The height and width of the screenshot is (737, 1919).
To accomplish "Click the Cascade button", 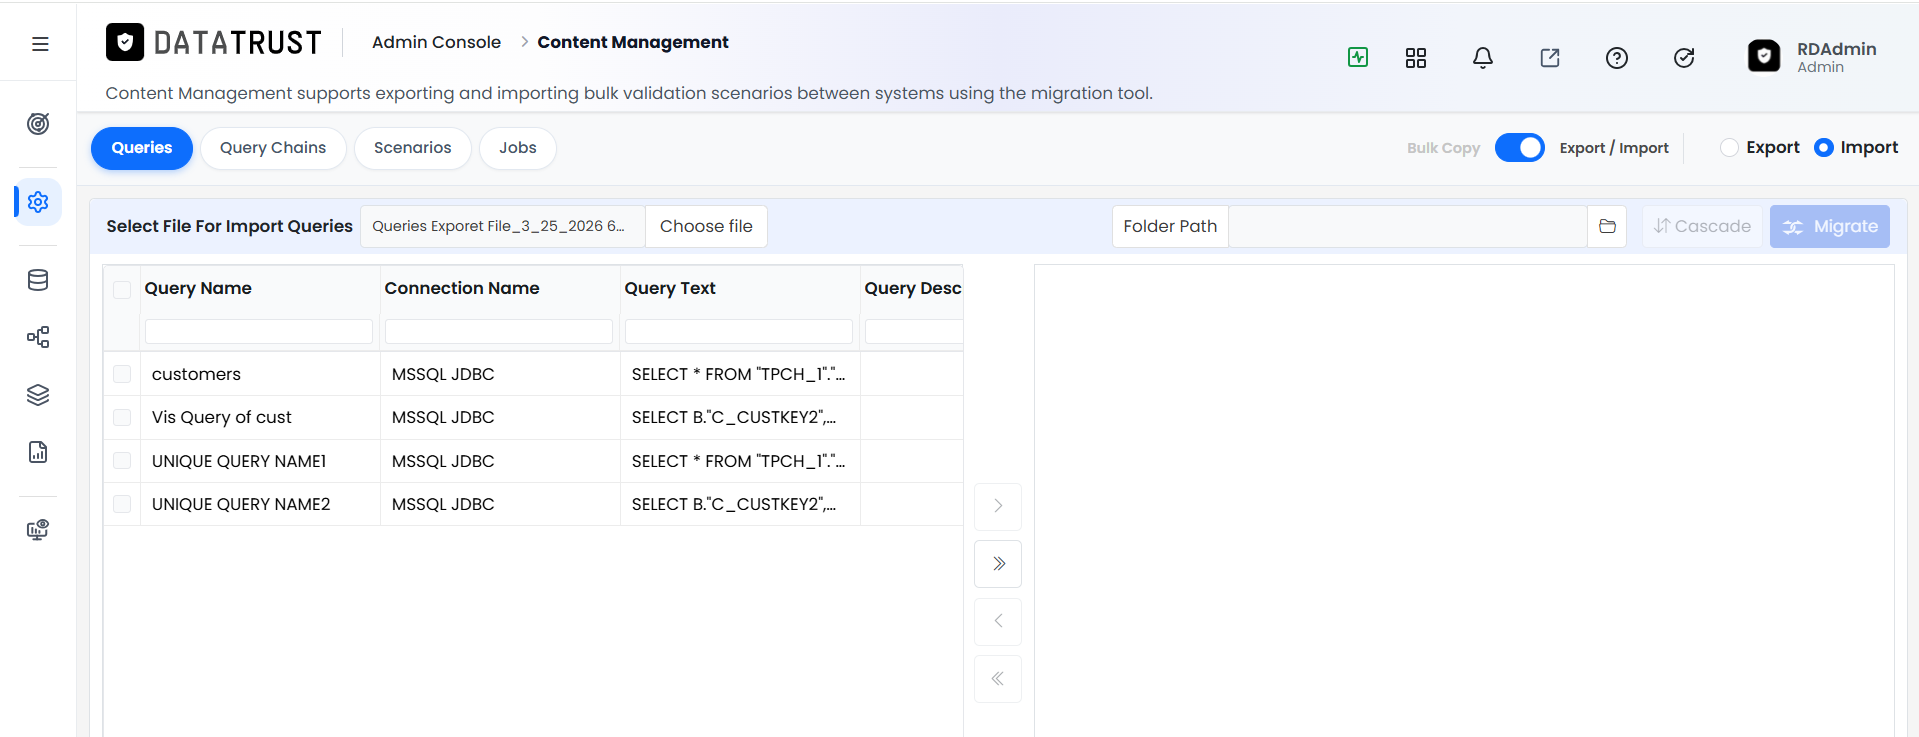I will pyautogui.click(x=1702, y=226).
